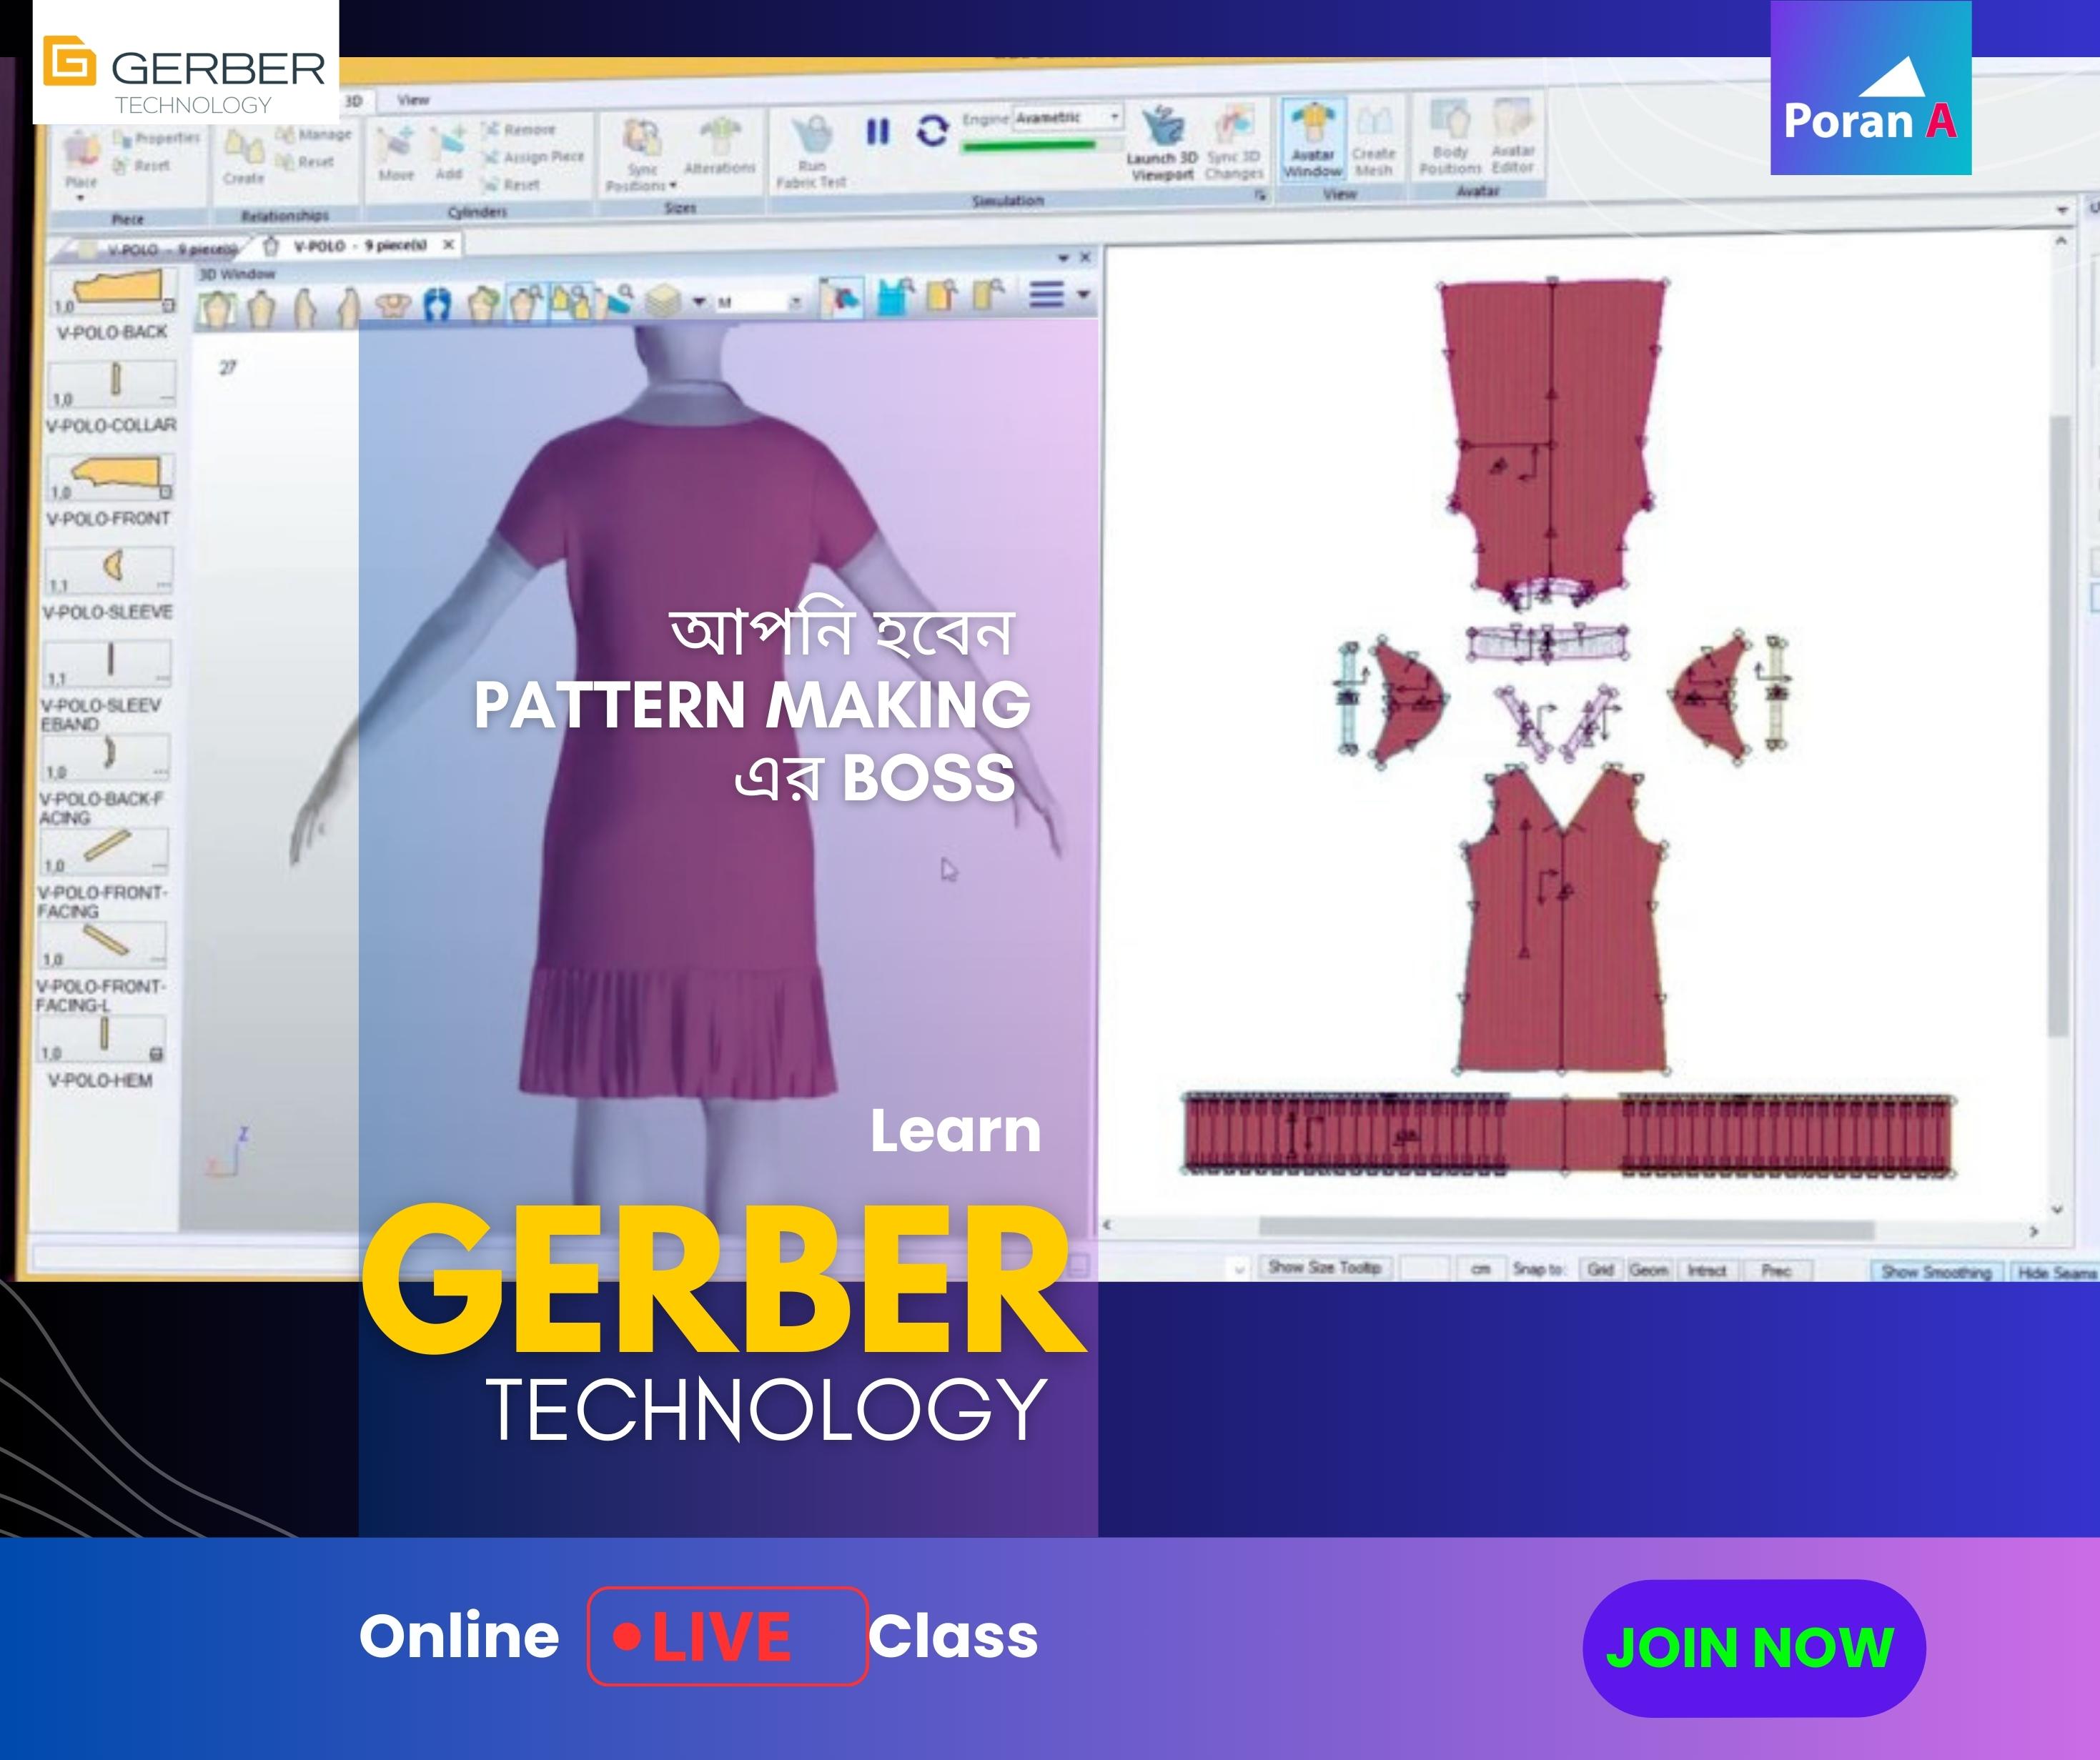Close the active V-POLO tab
The image size is (2100, 1760).
coord(449,245)
